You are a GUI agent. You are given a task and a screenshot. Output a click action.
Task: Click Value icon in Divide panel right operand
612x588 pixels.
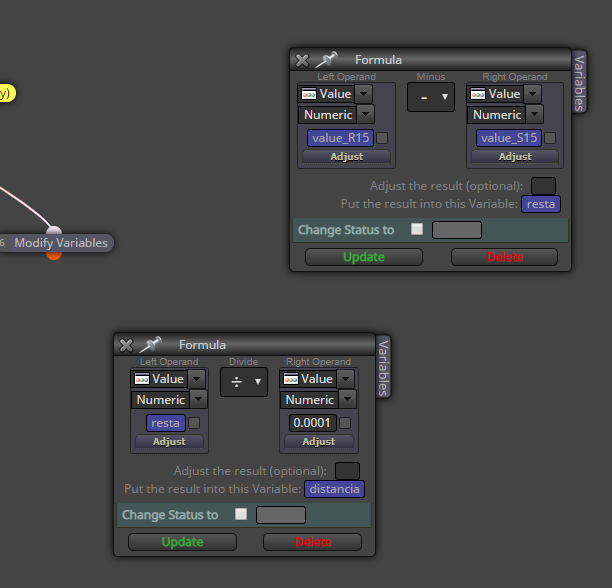click(291, 379)
